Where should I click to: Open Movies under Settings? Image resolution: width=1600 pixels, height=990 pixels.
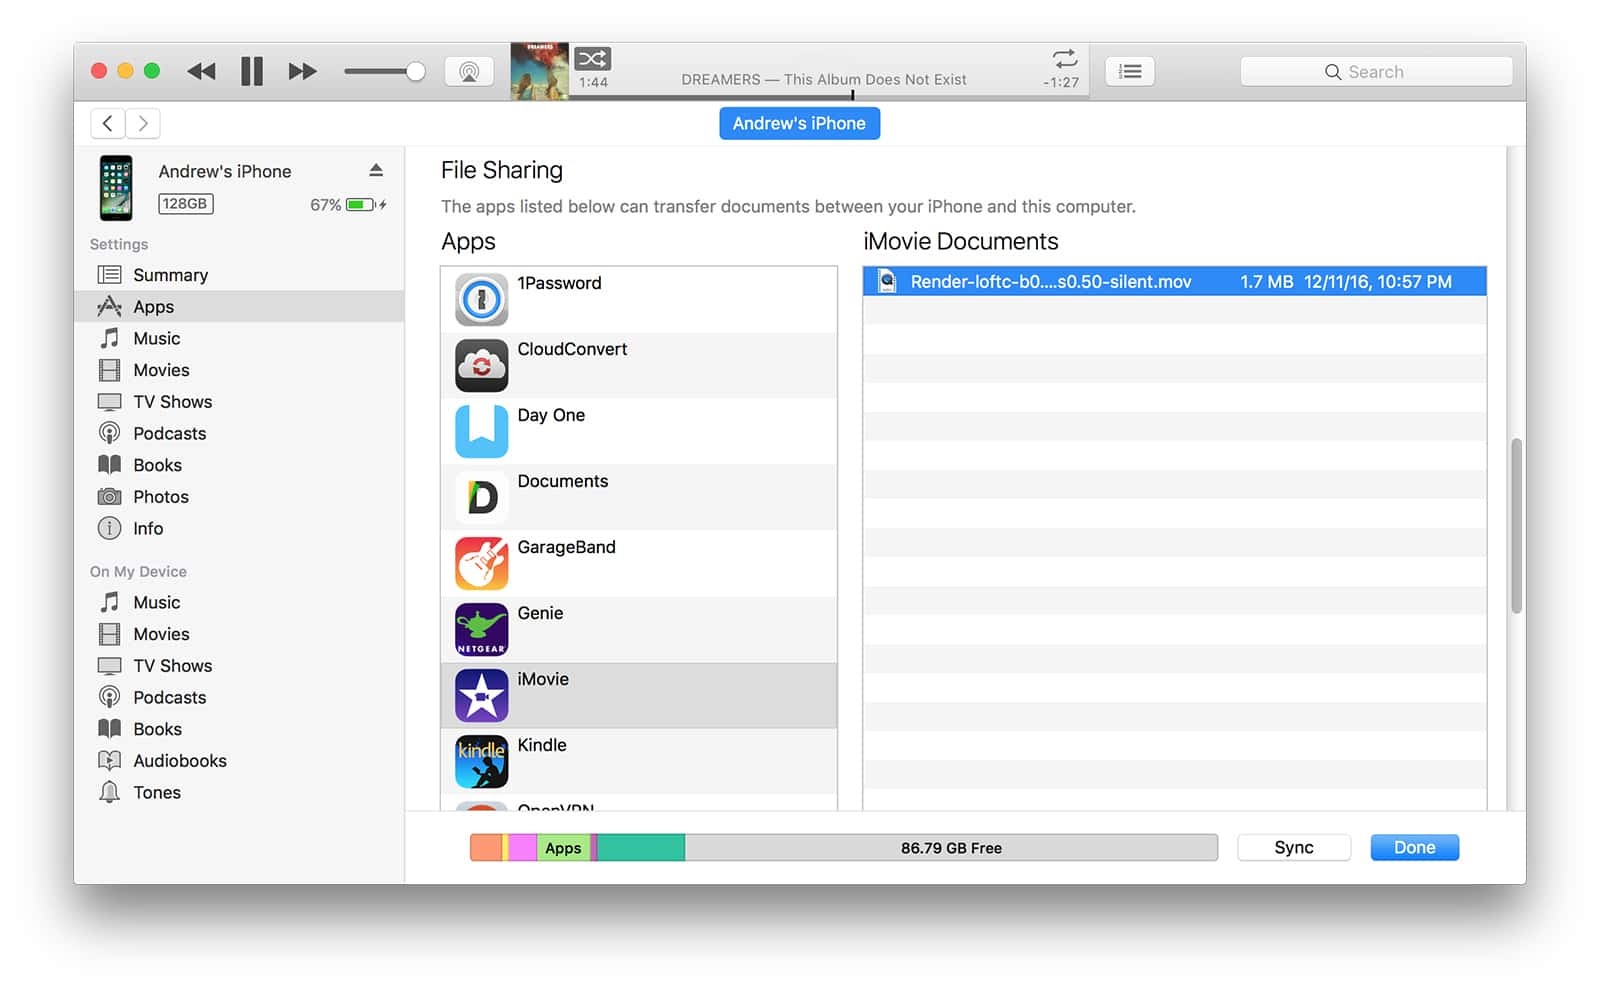239,370
